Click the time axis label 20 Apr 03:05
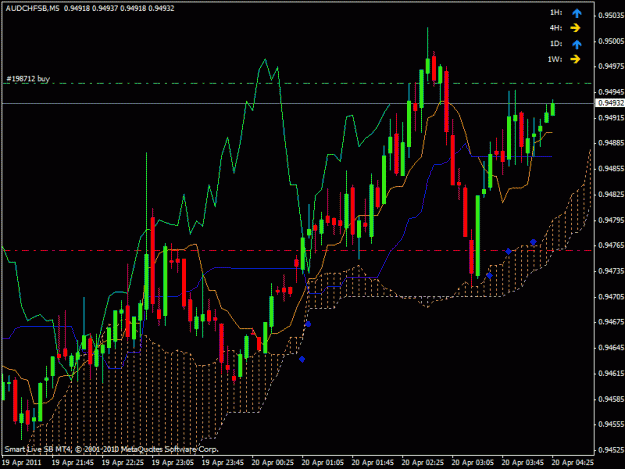 click(473, 462)
